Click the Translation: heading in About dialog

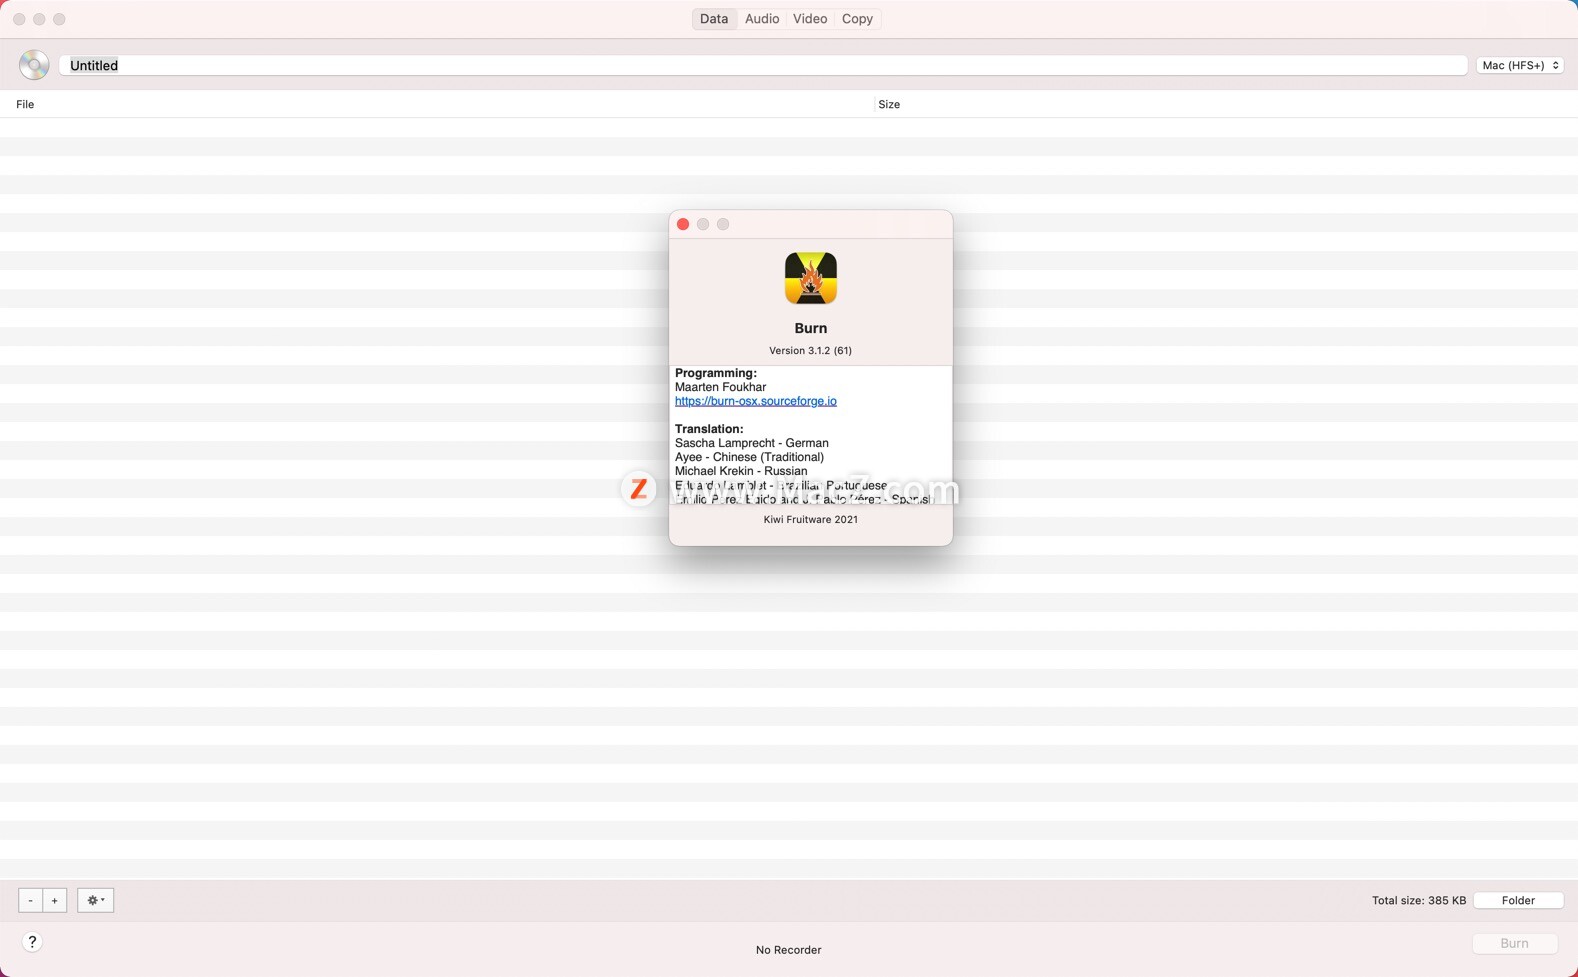coord(709,429)
